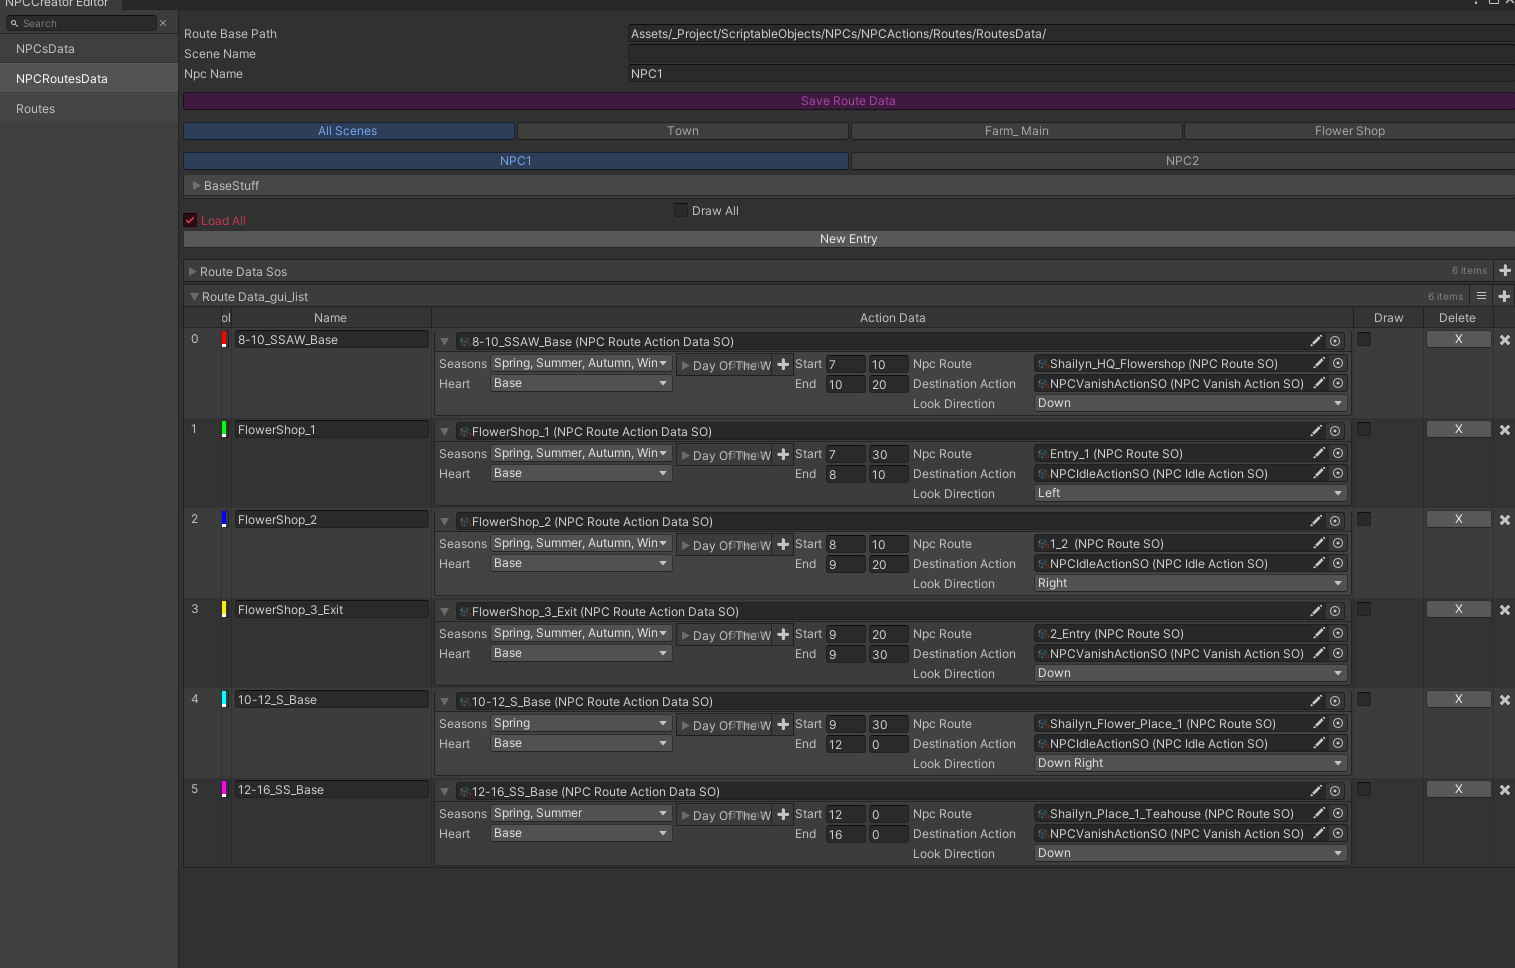The width and height of the screenshot is (1515, 968).
Task: Remove the FlowerShop_1 row with the cross icon
Action: (1504, 430)
